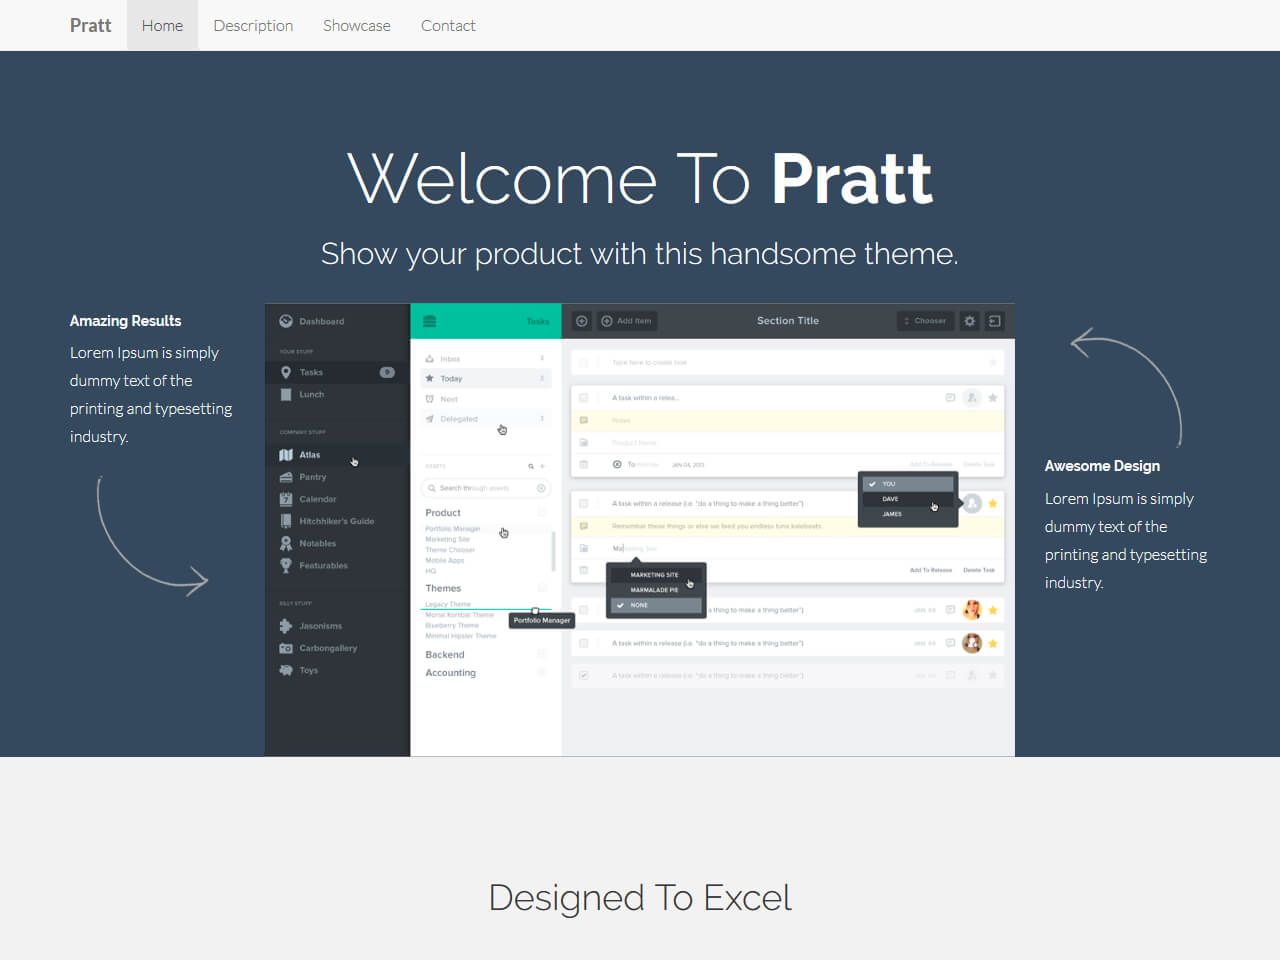Click the green stack icon in the Tasks header

click(x=430, y=321)
